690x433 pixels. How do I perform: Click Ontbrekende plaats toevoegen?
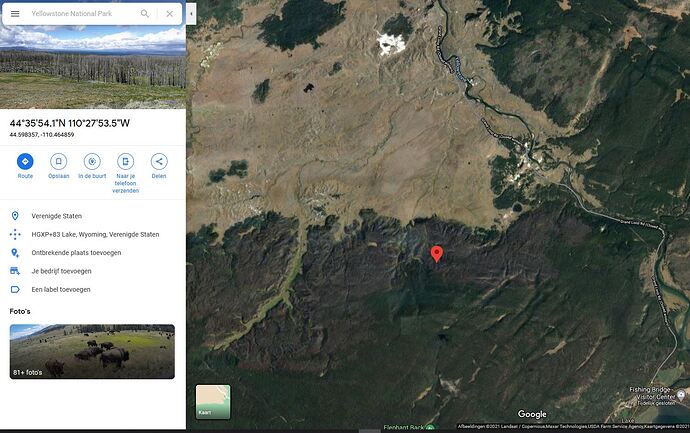click(x=76, y=253)
